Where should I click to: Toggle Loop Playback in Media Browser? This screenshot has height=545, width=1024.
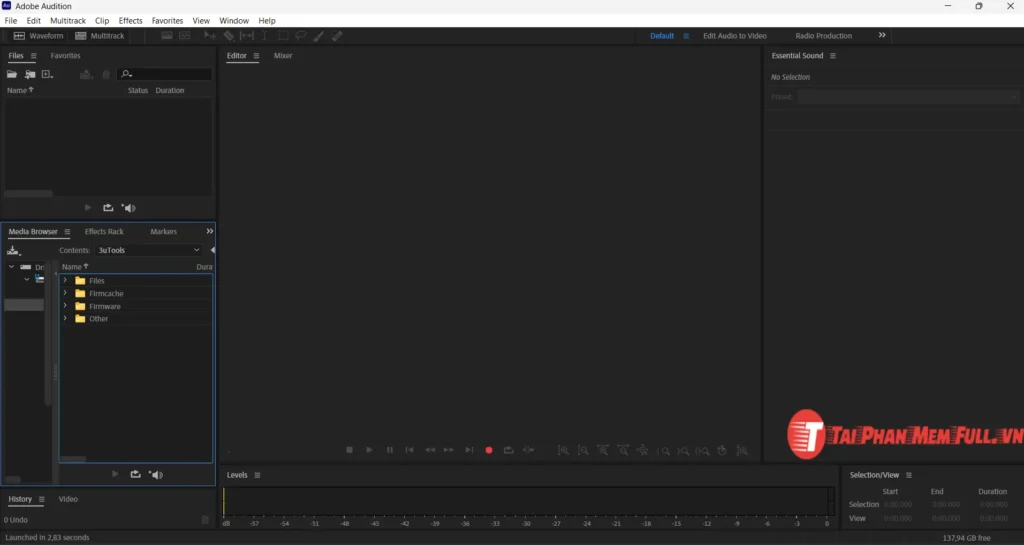pyautogui.click(x=135, y=475)
